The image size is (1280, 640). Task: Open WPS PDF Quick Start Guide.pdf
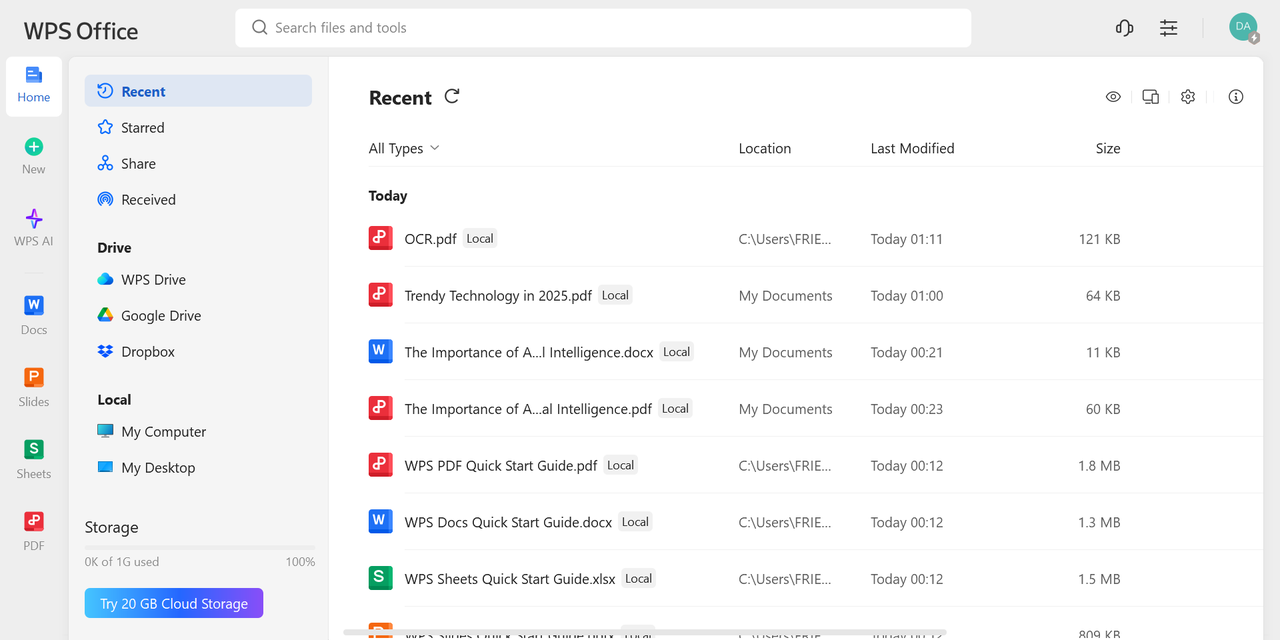pos(501,466)
